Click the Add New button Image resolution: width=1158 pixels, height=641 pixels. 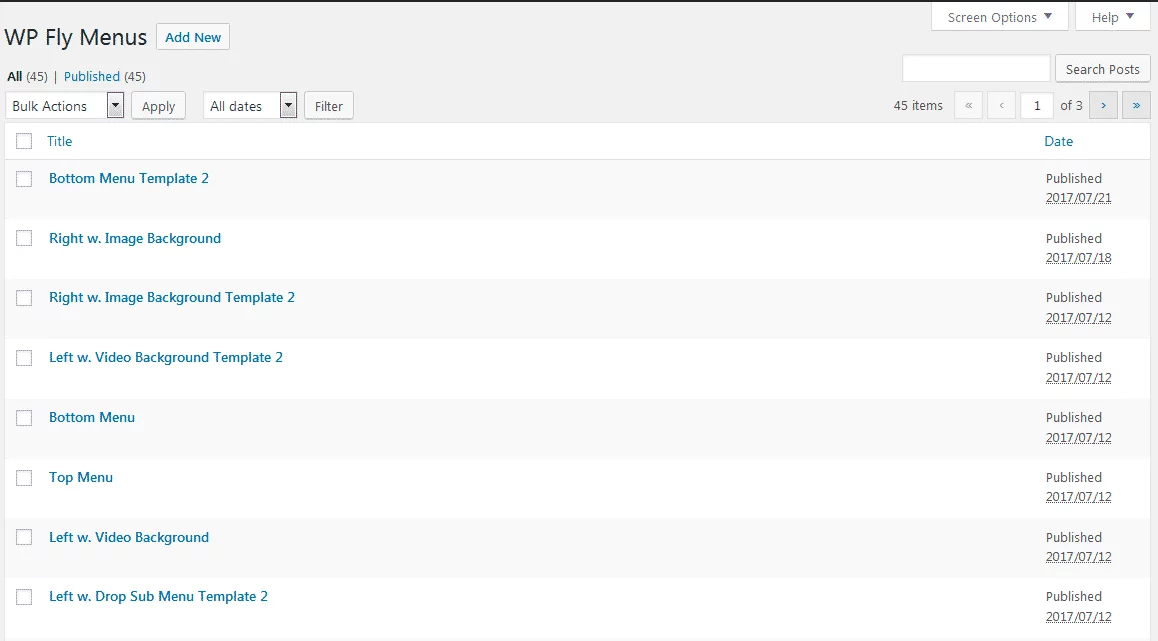[x=192, y=36]
